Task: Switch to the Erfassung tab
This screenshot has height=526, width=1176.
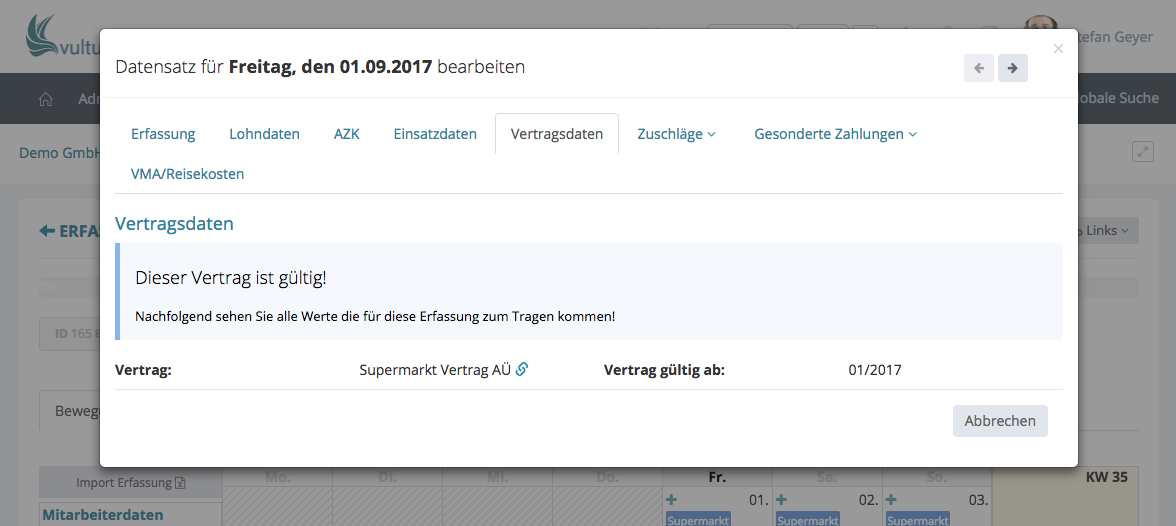Action: [163, 134]
